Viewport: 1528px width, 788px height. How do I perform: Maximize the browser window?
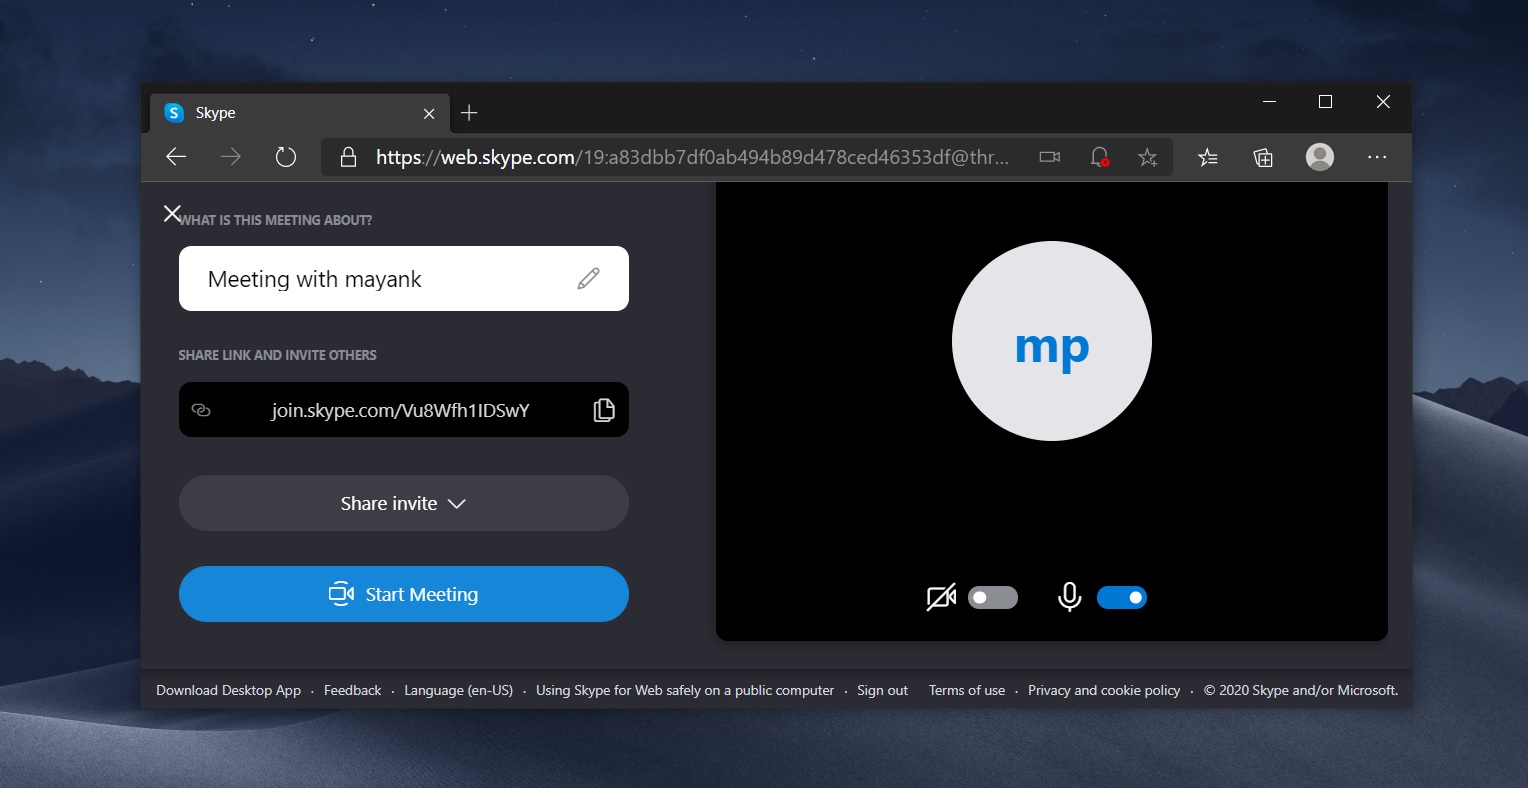tap(1325, 101)
